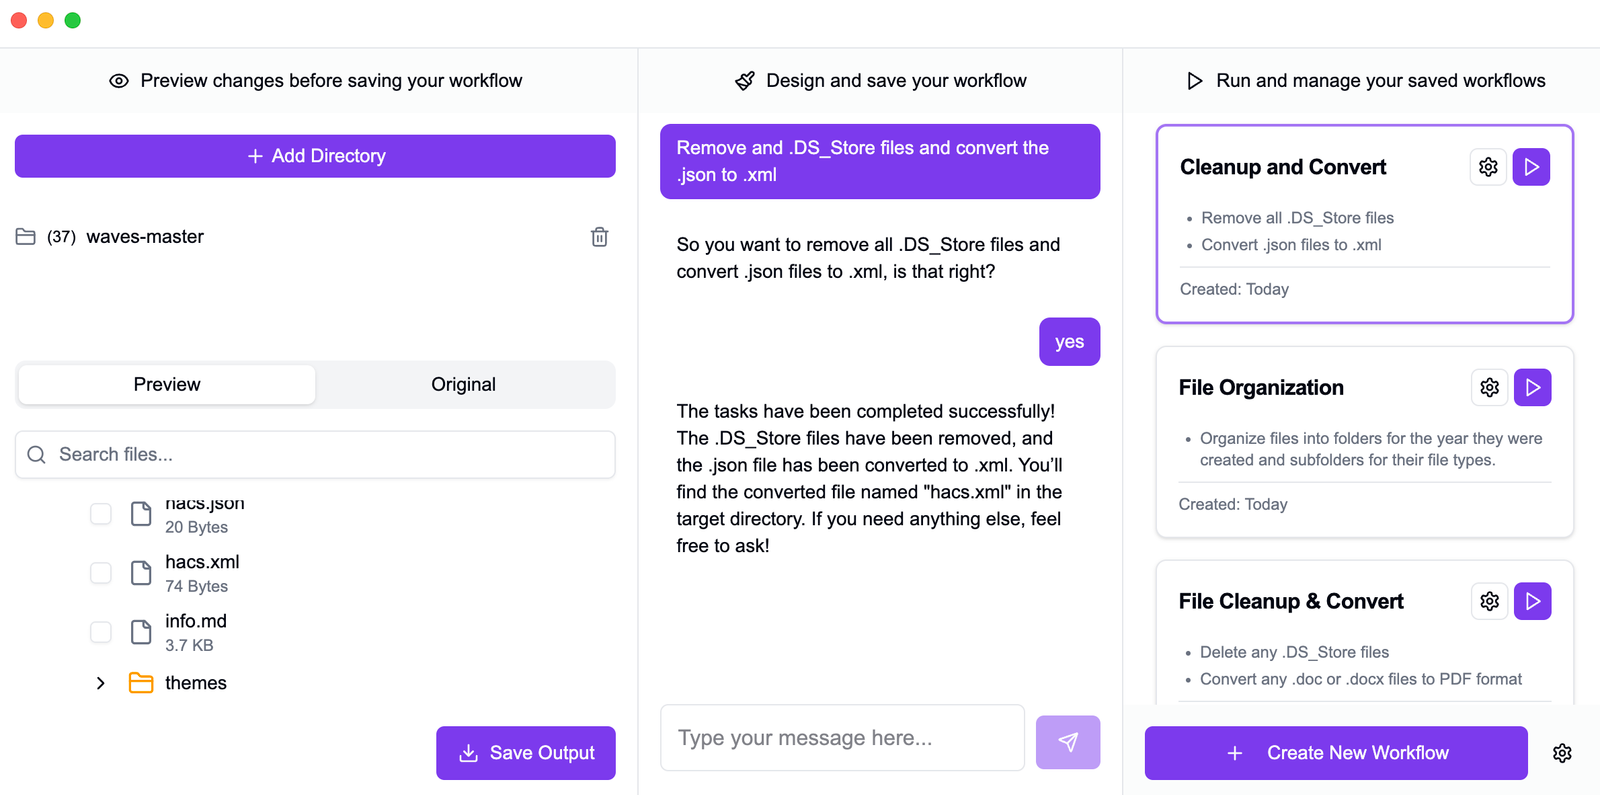The width and height of the screenshot is (1600, 795).
Task: Click the Save Output button
Action: [526, 753]
